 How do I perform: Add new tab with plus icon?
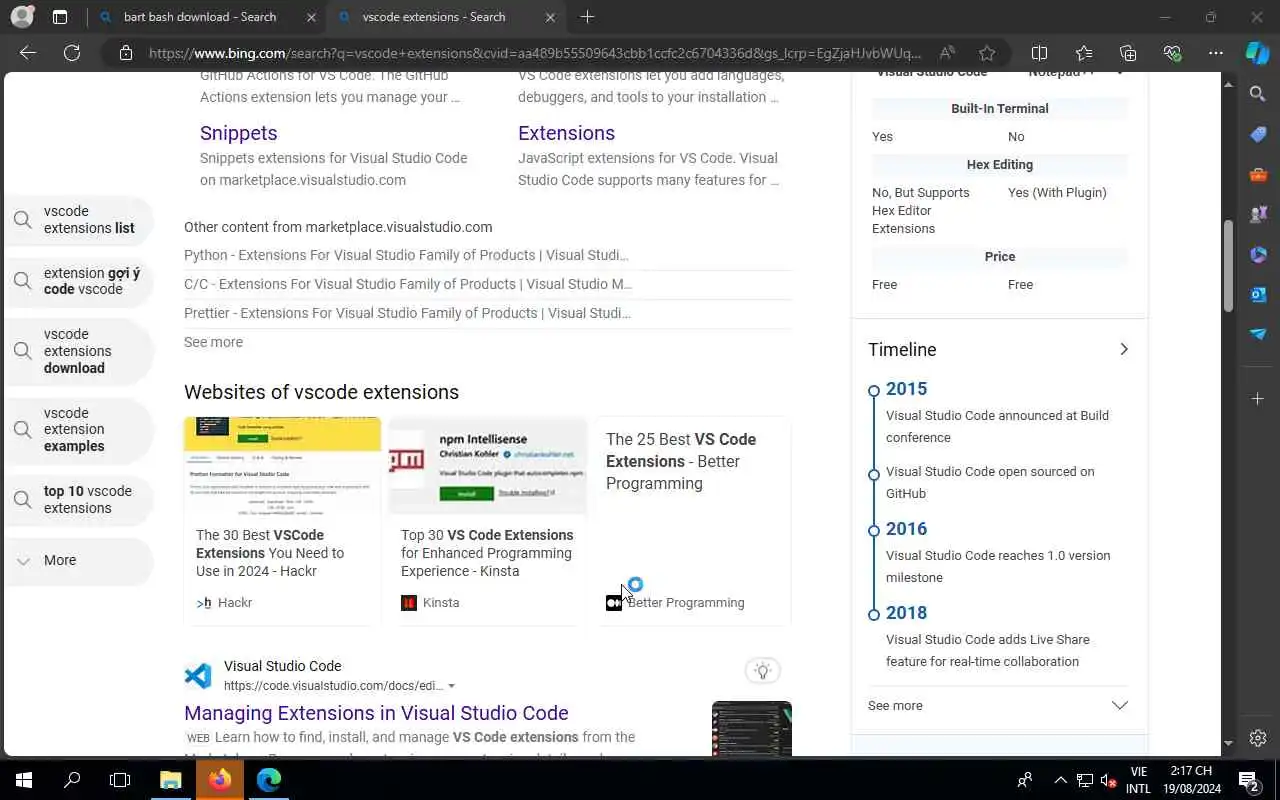587,17
